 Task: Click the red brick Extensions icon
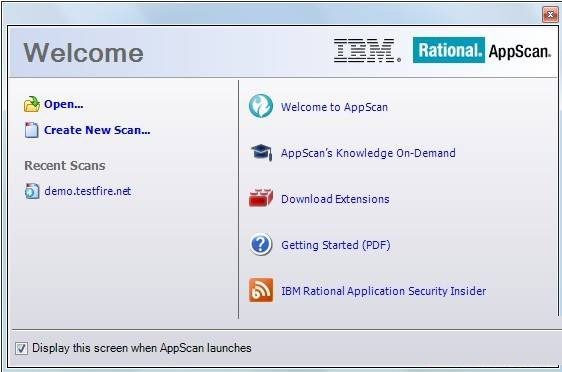click(261, 198)
